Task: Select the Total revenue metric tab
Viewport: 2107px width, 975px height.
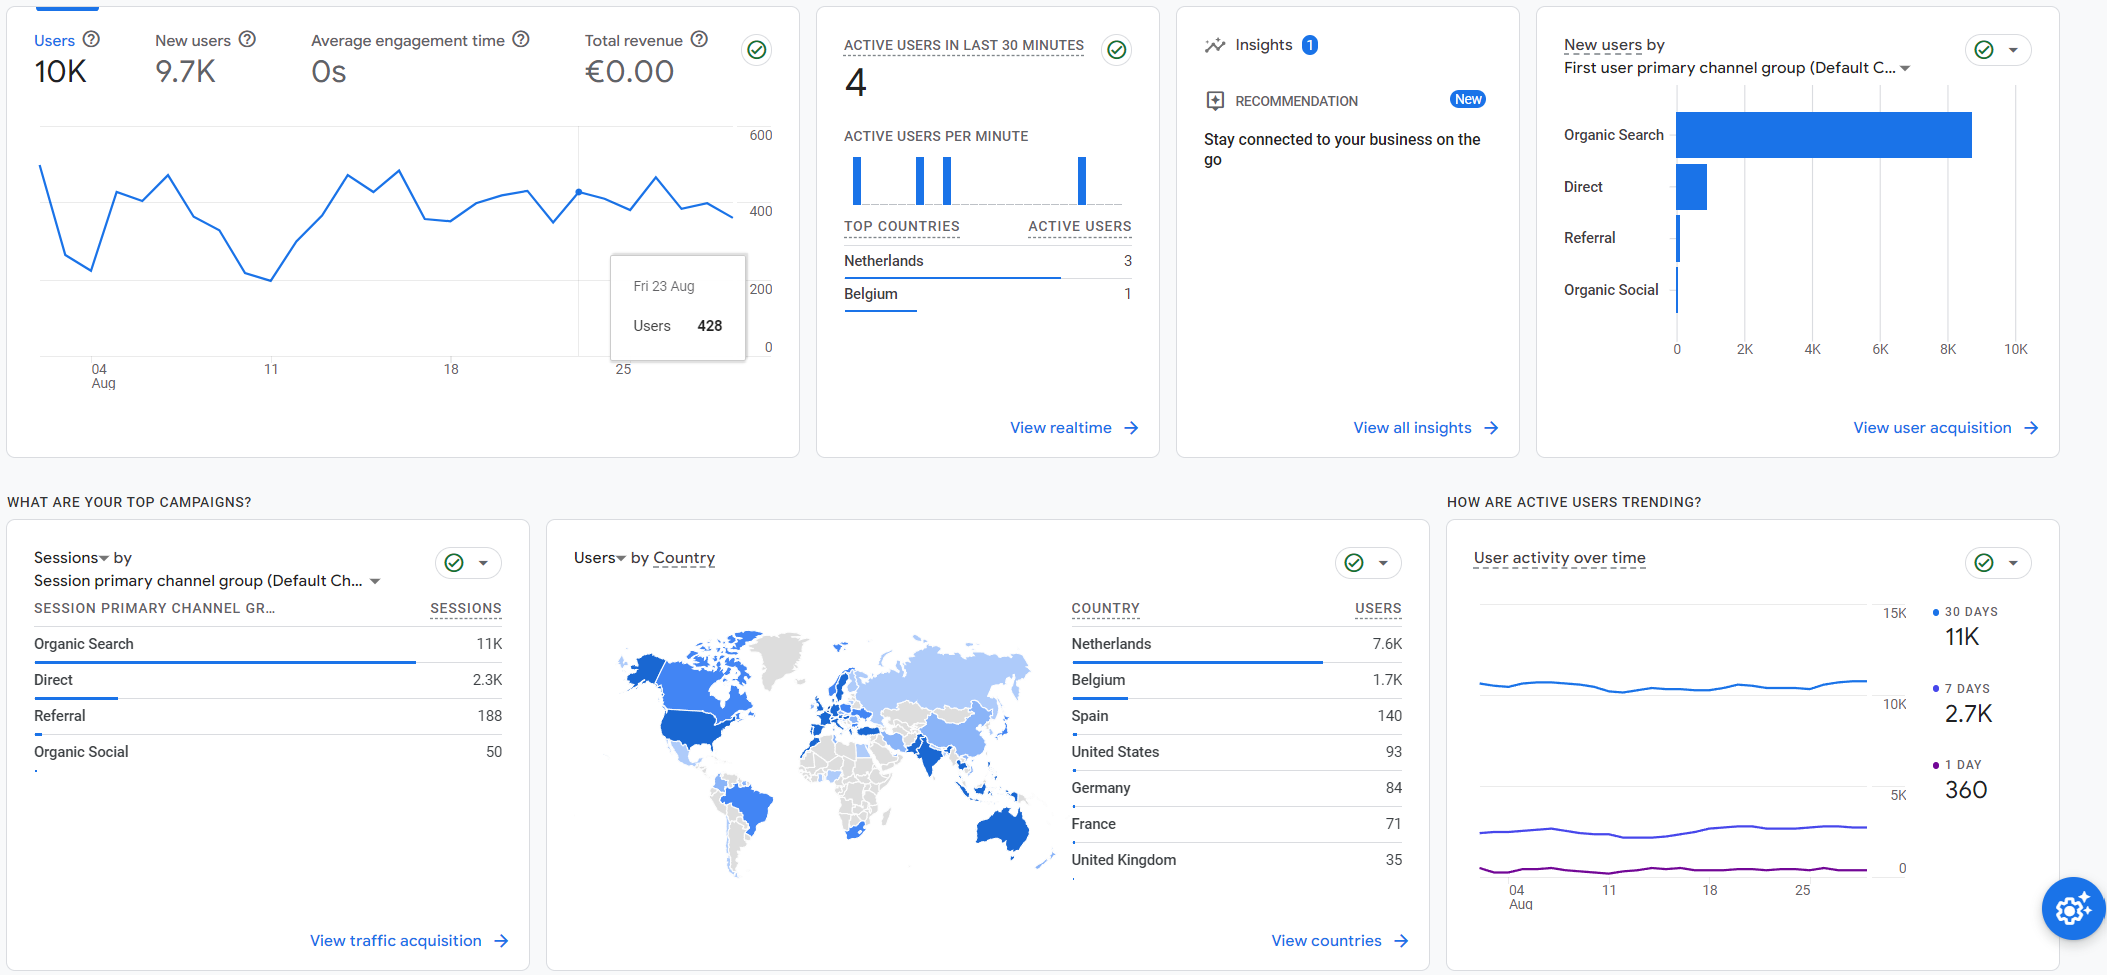Action: (646, 57)
